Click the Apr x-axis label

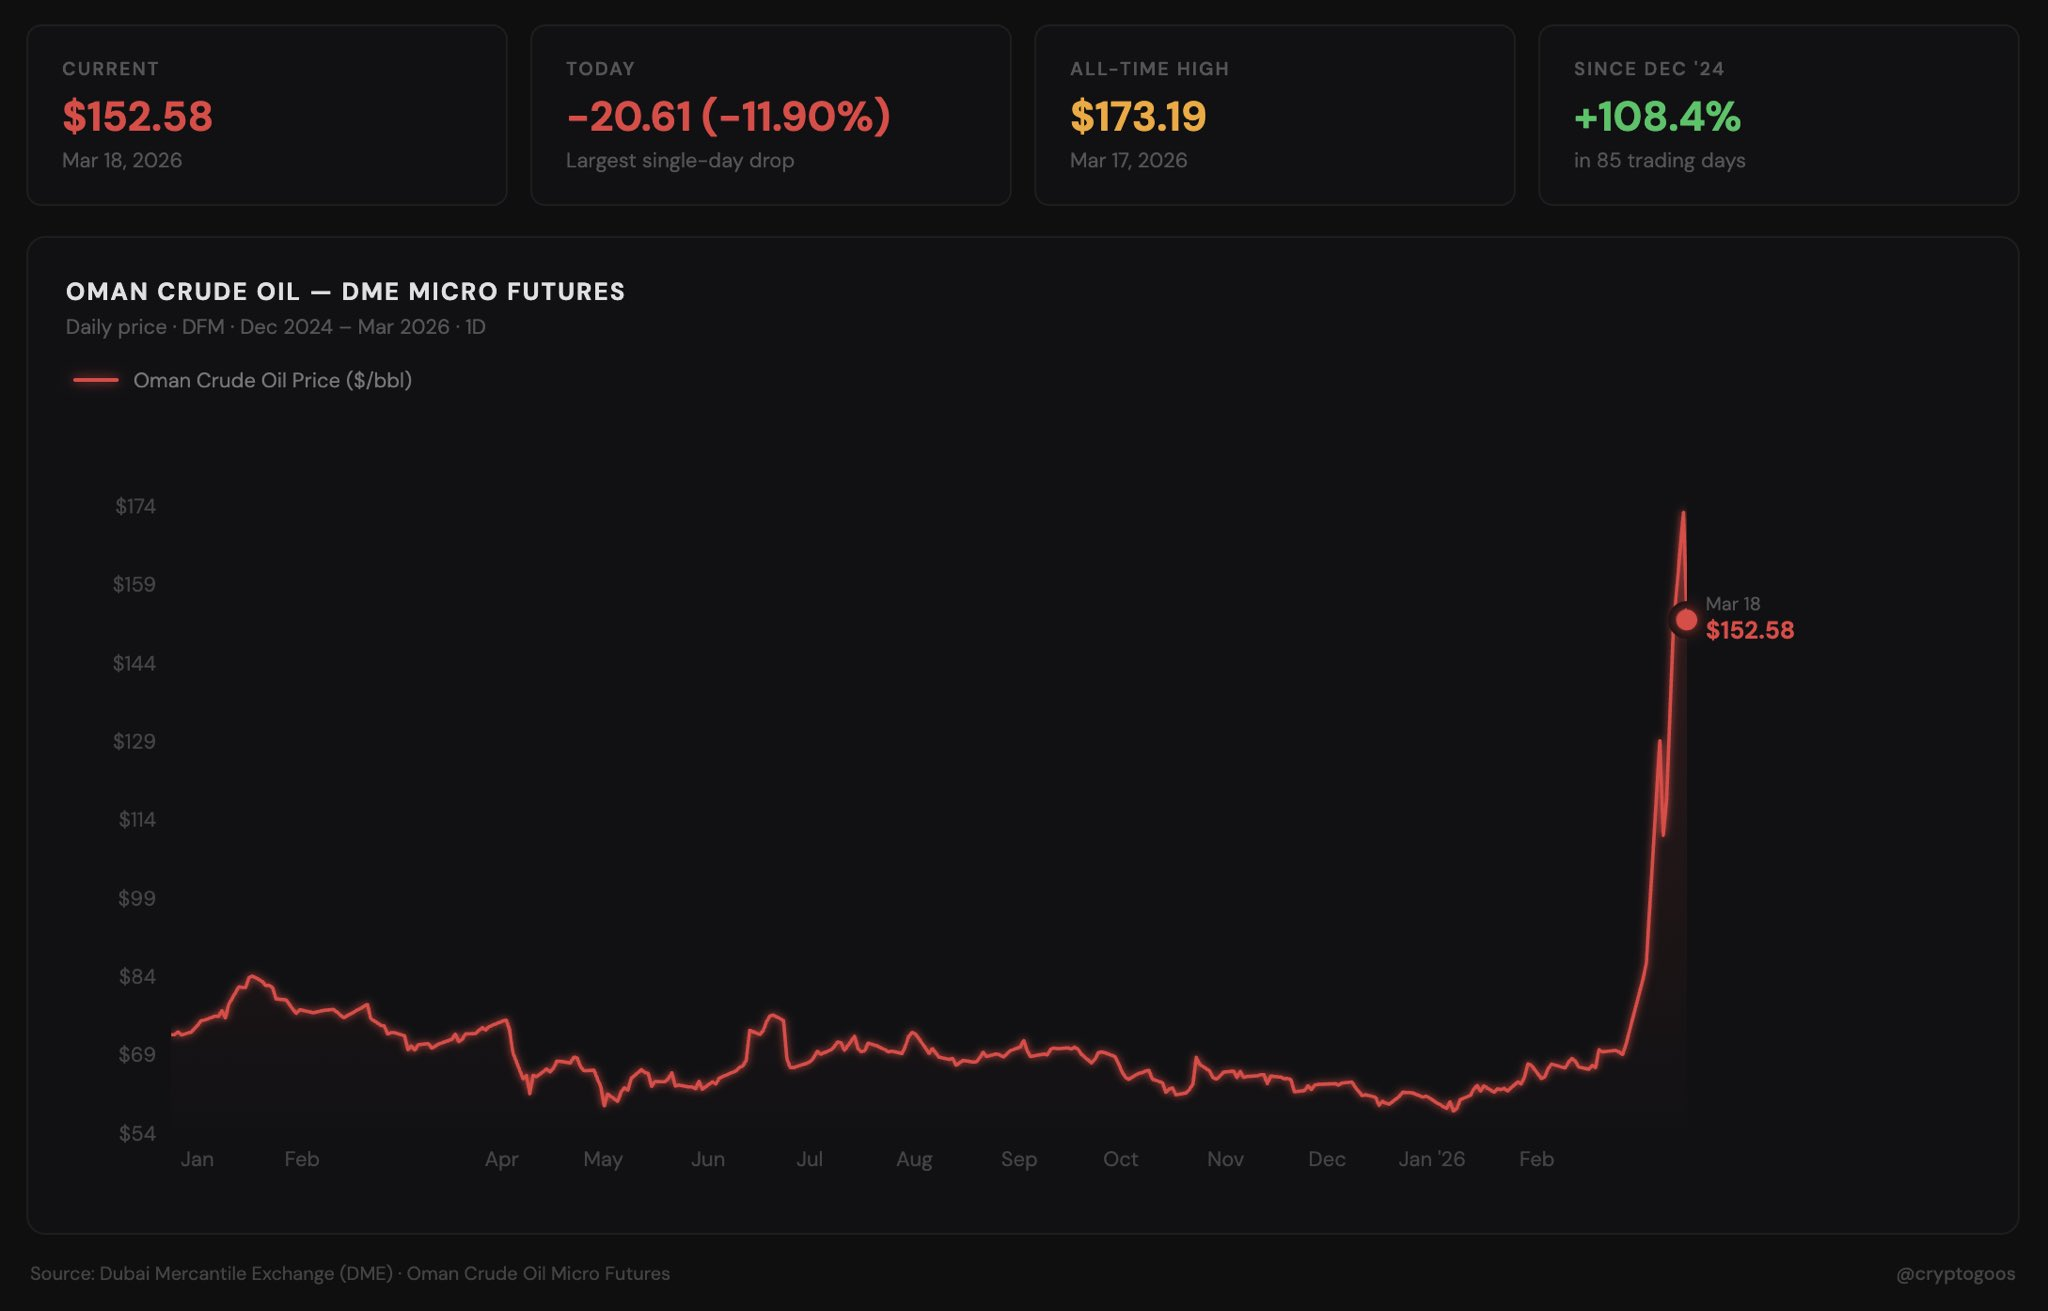(x=501, y=1159)
